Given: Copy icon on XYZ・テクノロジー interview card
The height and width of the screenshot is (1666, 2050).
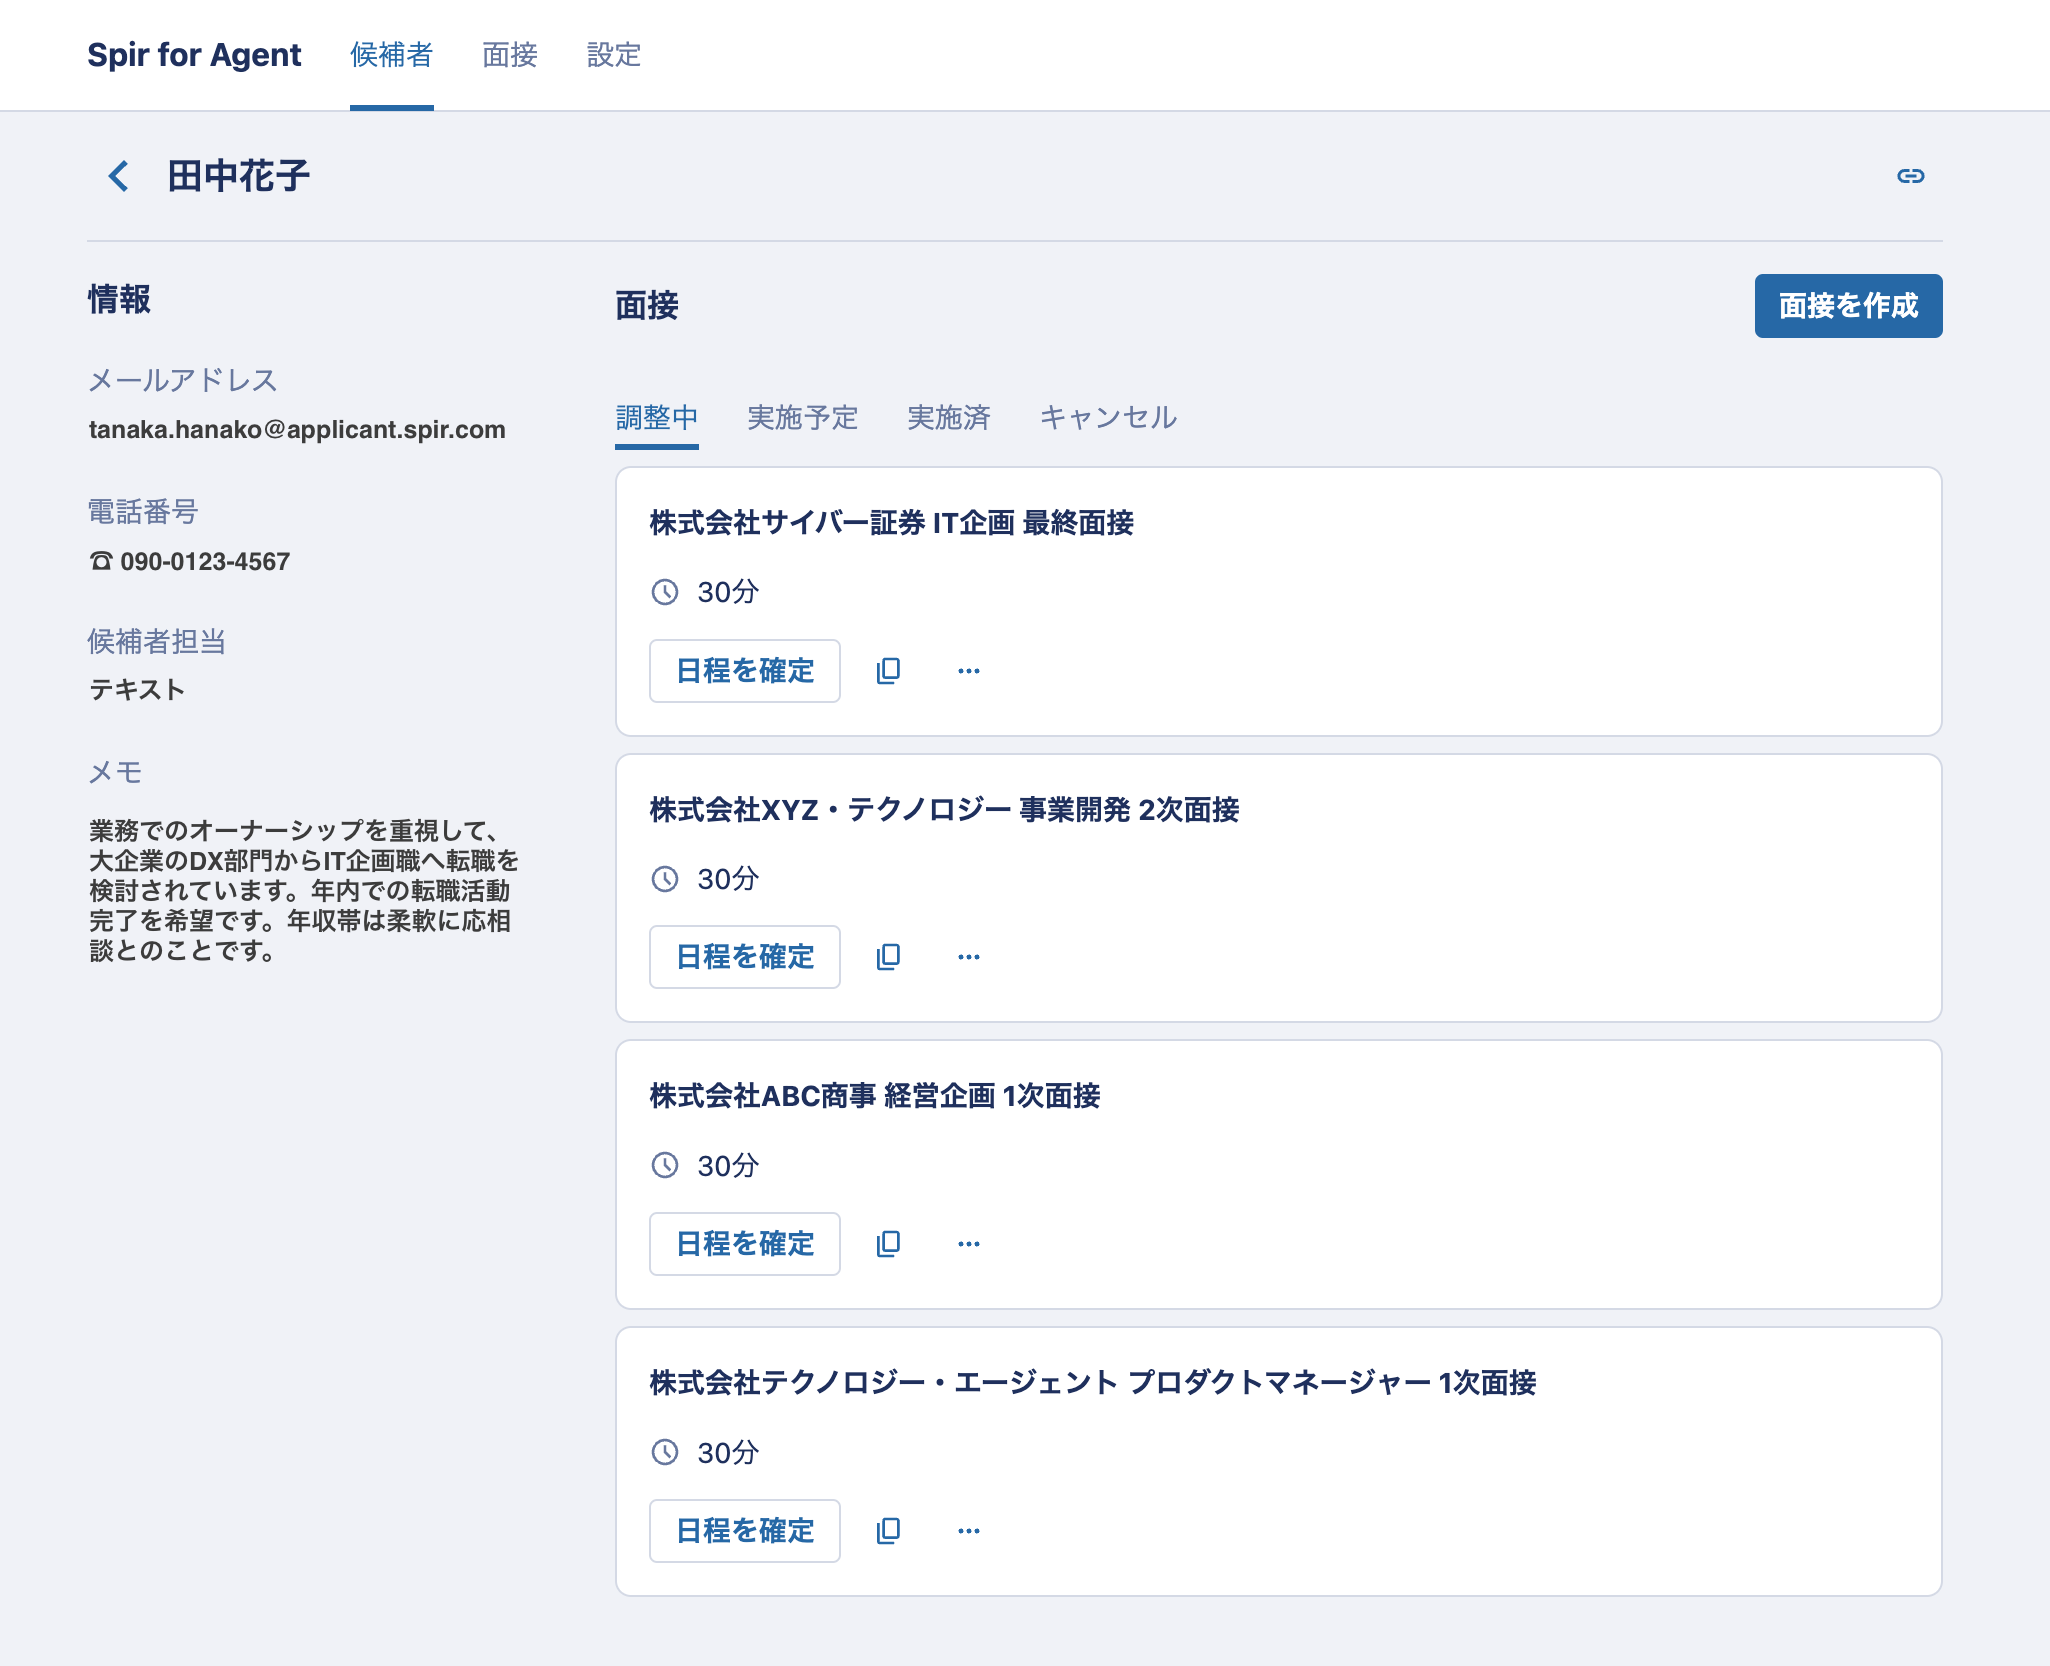Looking at the screenshot, I should click(888, 957).
